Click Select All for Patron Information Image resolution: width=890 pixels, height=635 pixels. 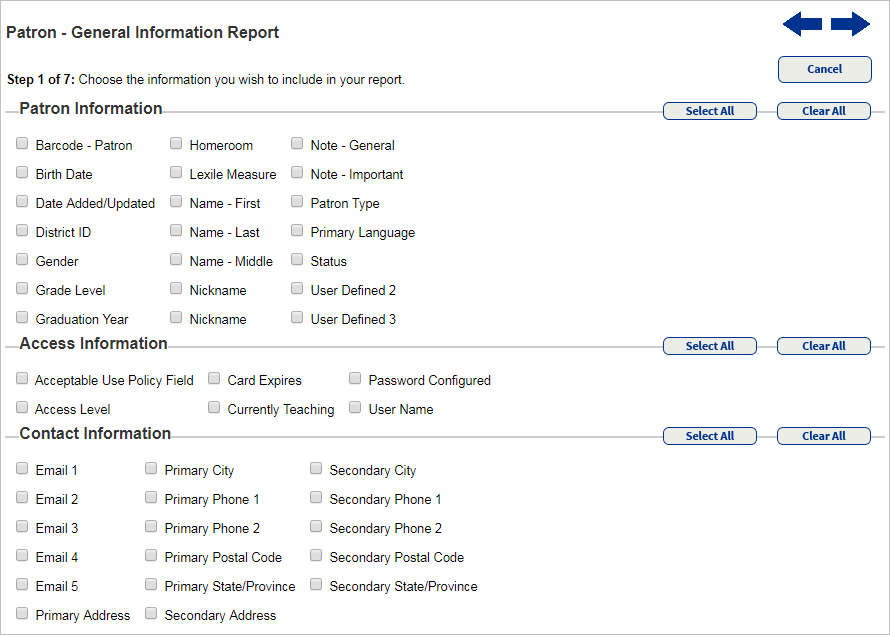(710, 110)
